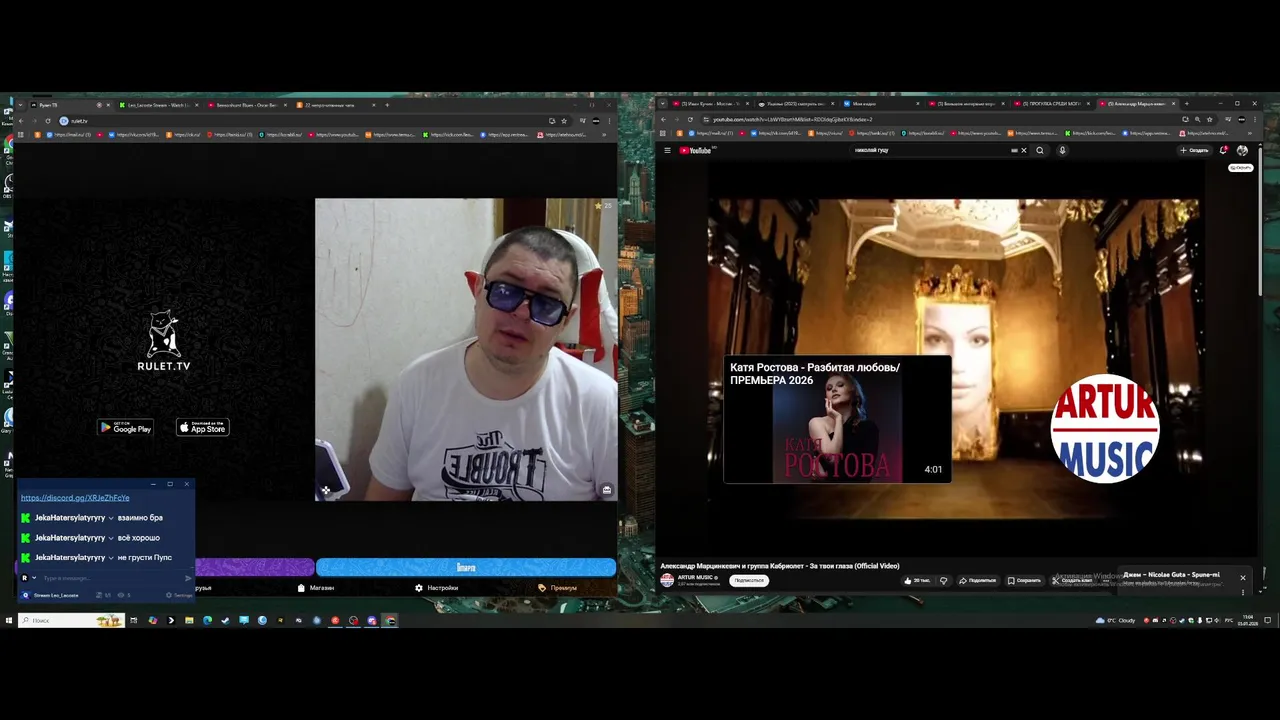Open taskbar clock and date

(1249, 620)
